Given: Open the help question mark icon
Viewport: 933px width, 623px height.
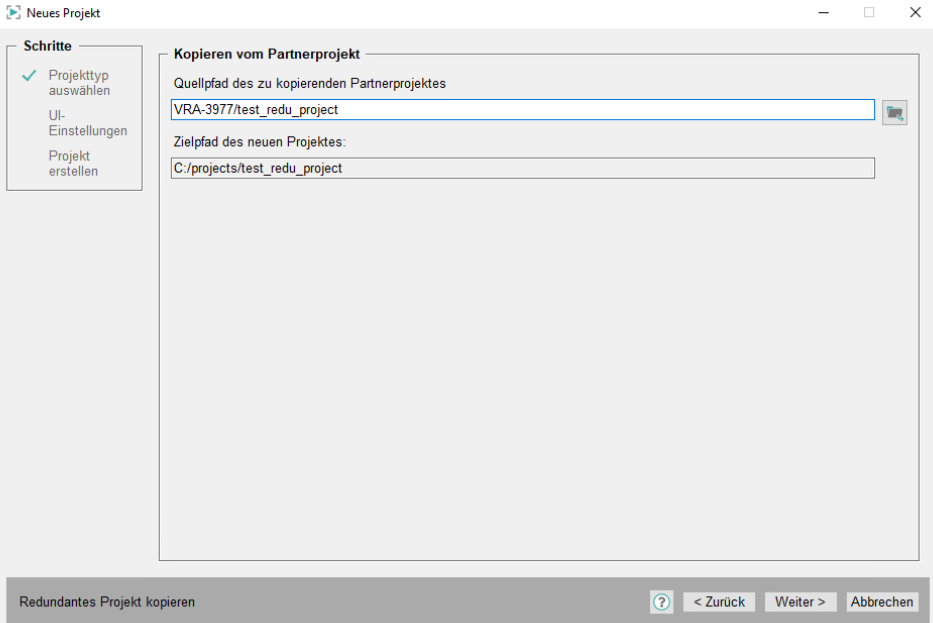Looking at the screenshot, I should point(661,602).
